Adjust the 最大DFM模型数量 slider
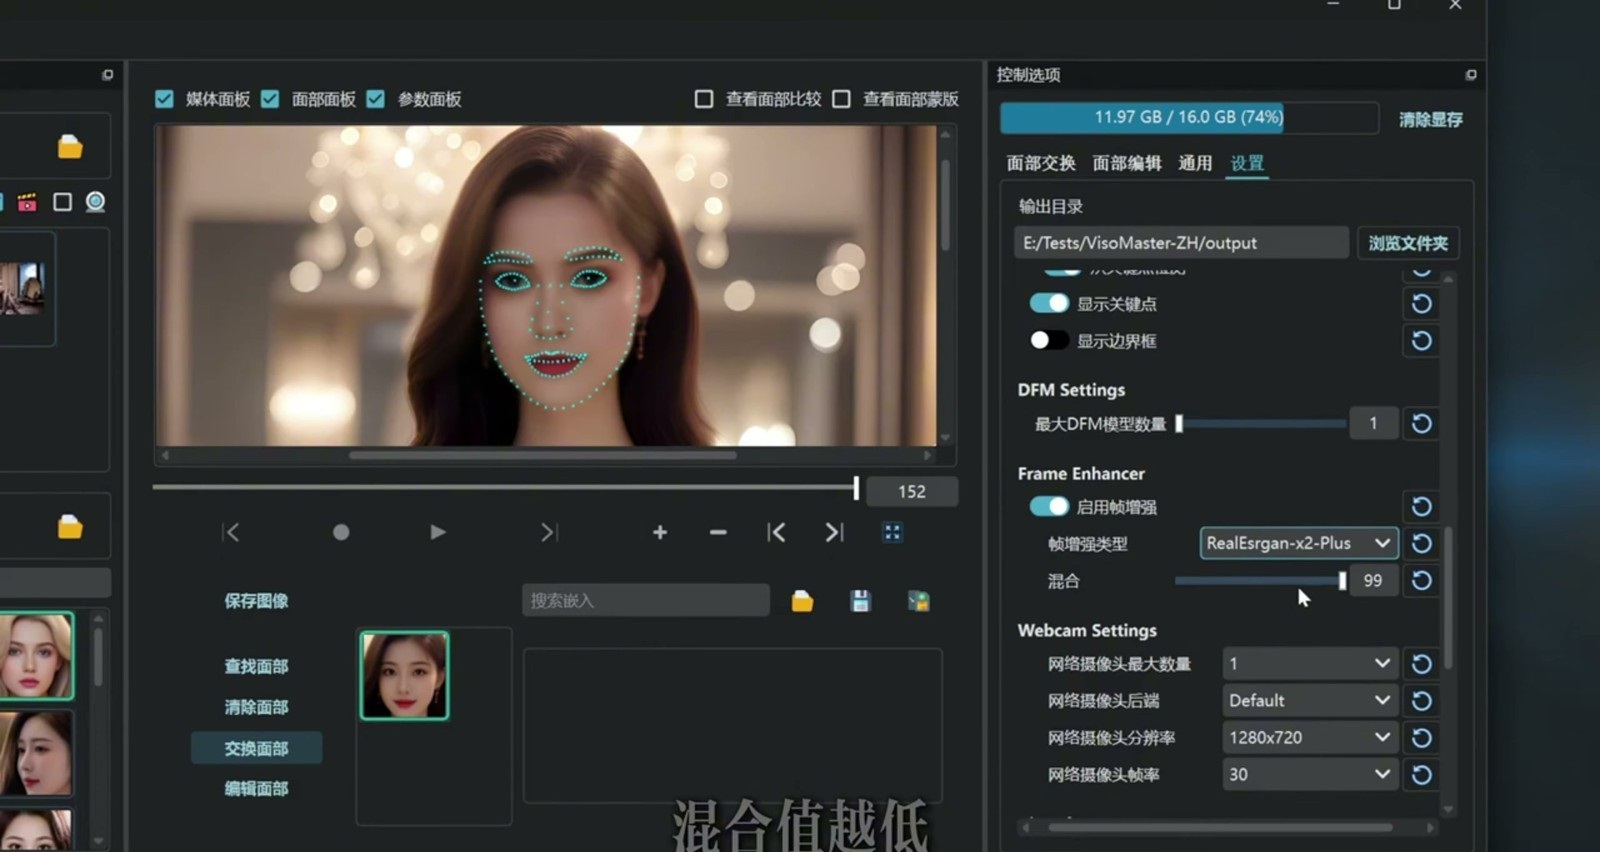This screenshot has height=852, width=1600. [x=1261, y=424]
